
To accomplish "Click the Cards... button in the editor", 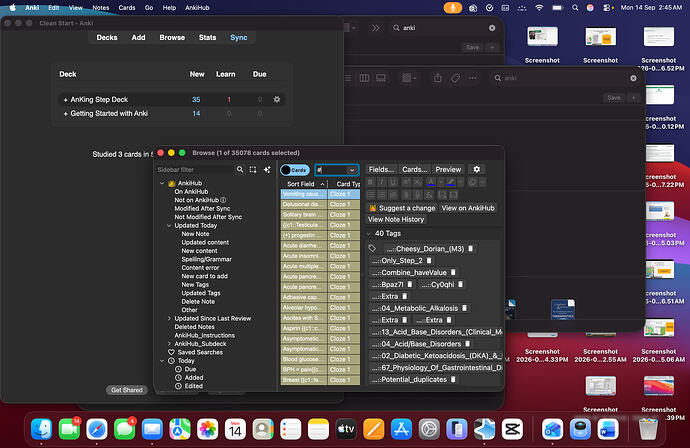I will tap(415, 169).
